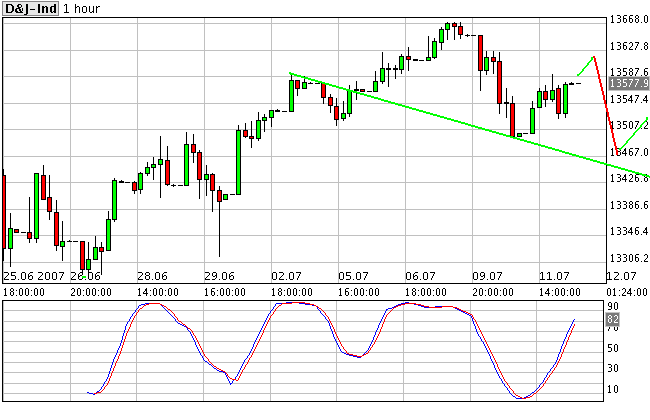Click the 11.07 date label
Screen dimensions: 650x420
pyautogui.click(x=554, y=276)
